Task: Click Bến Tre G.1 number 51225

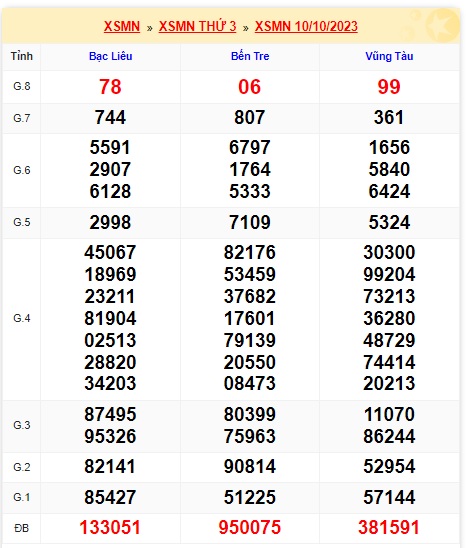Action: point(250,497)
